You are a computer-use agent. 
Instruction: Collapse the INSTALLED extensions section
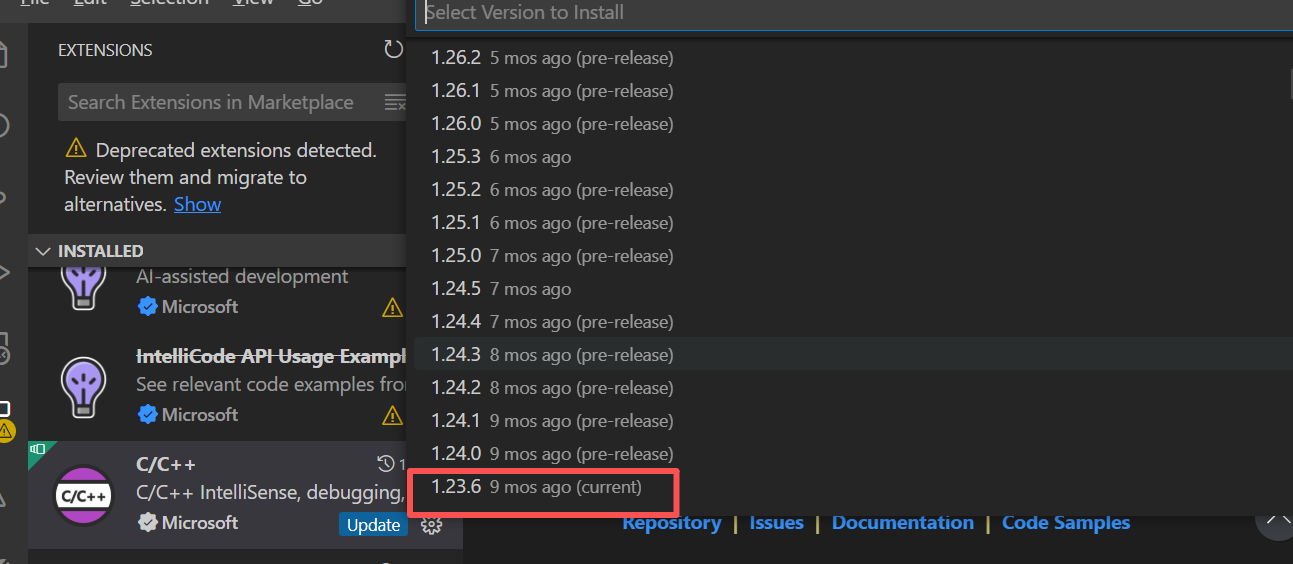coord(43,251)
